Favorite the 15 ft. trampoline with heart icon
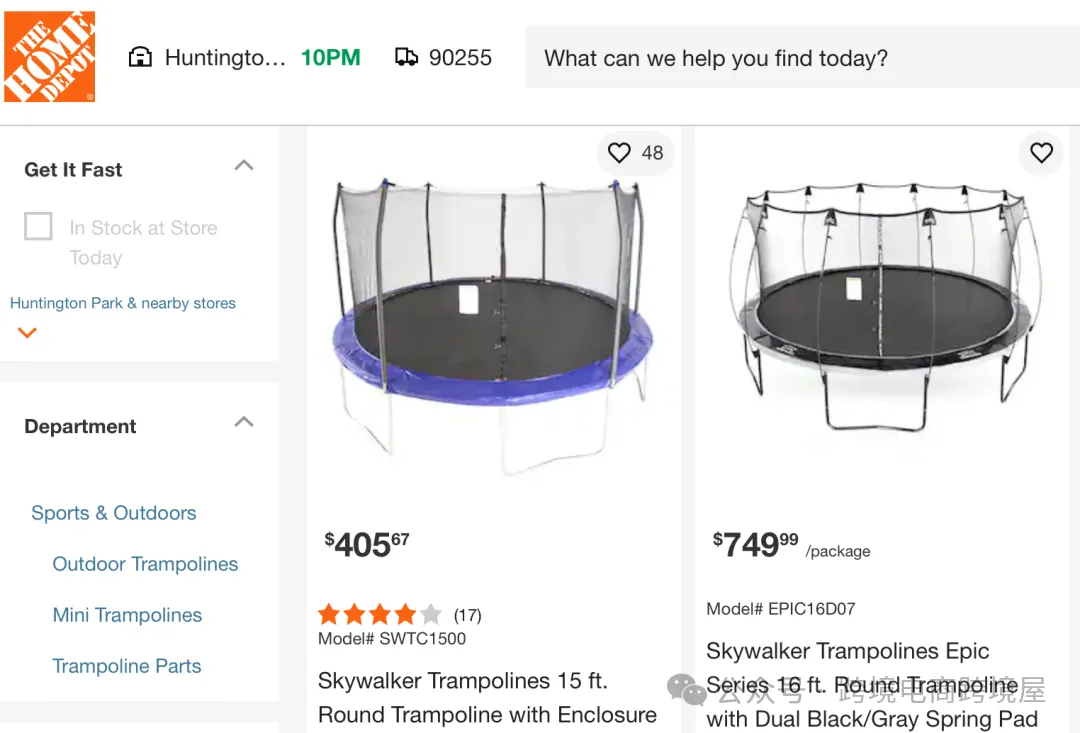This screenshot has height=733, width=1080. 620,152
